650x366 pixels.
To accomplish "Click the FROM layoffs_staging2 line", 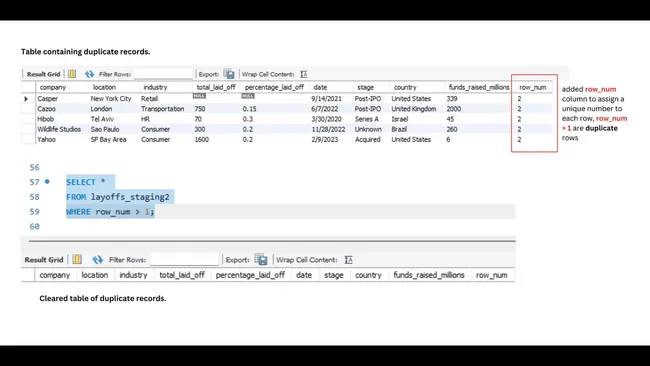I will tap(118, 197).
